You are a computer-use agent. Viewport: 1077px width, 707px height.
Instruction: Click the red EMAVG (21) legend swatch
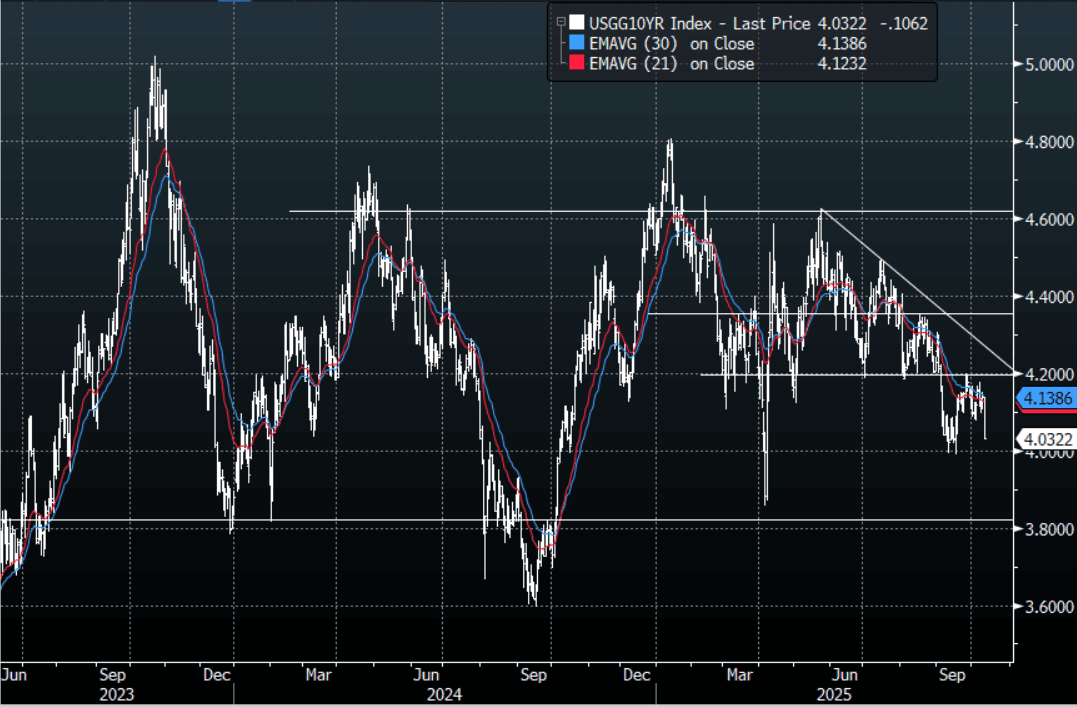point(575,64)
